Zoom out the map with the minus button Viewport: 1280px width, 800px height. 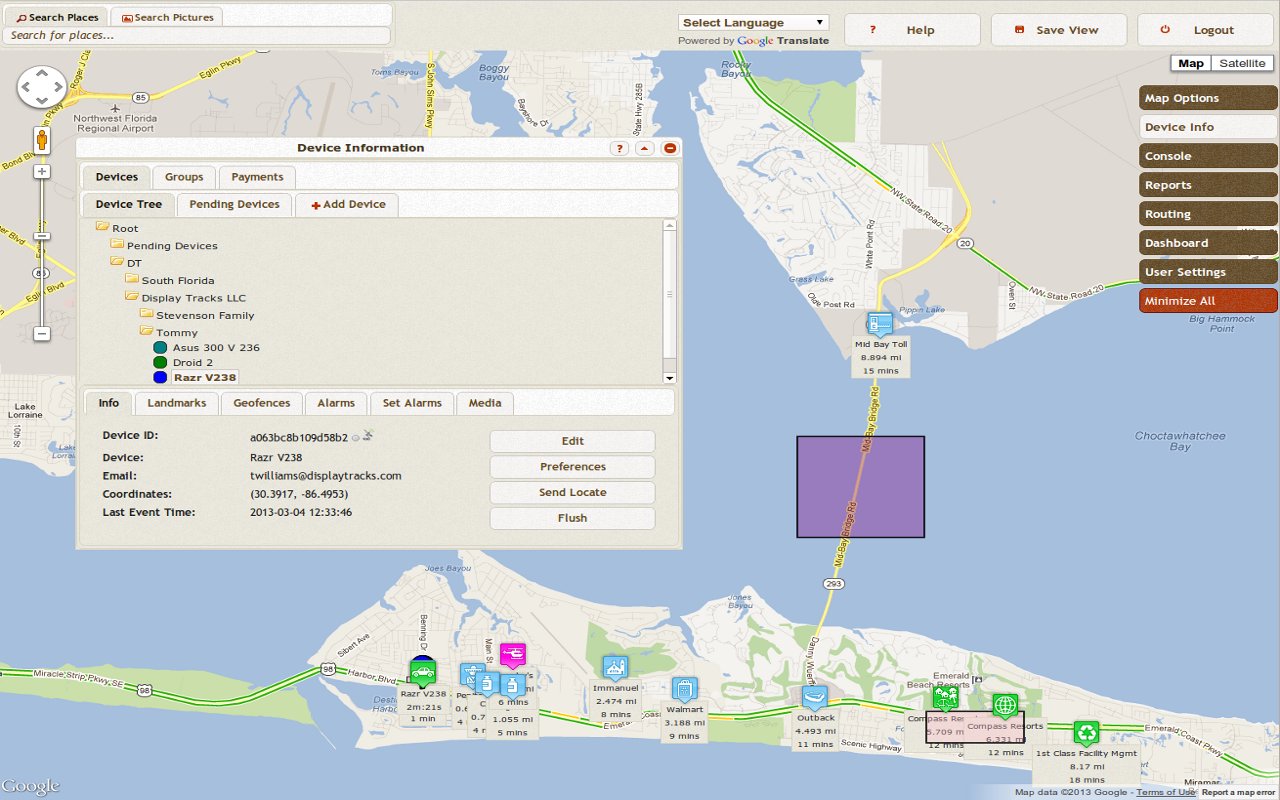42,333
